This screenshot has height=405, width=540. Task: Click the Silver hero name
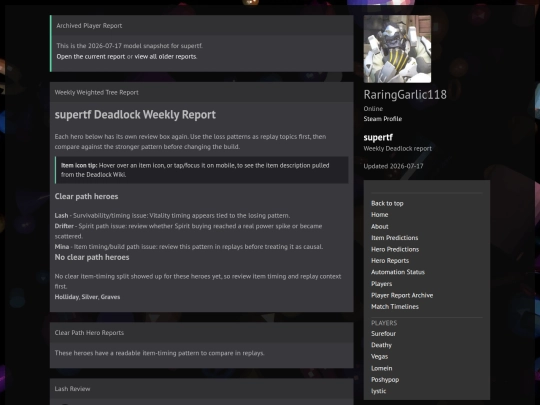point(90,297)
